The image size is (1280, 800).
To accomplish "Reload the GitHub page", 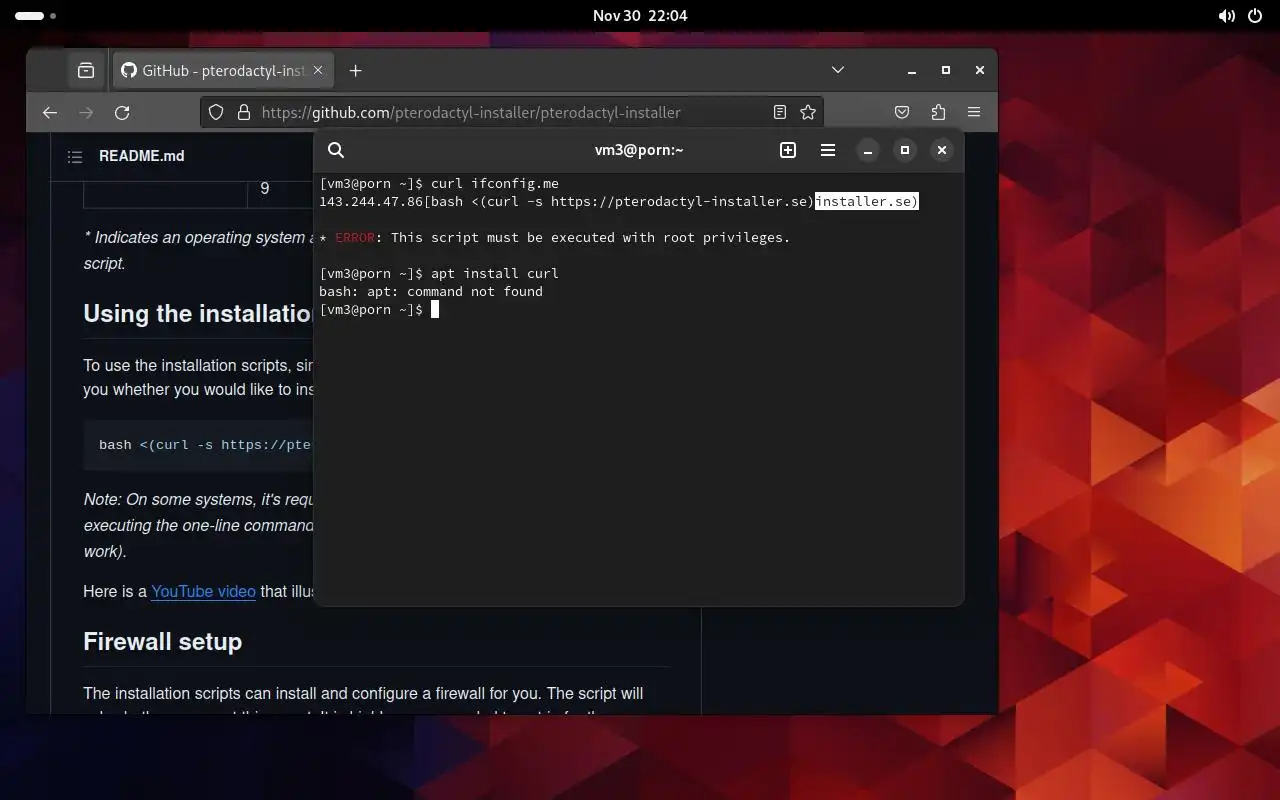I will click(122, 113).
